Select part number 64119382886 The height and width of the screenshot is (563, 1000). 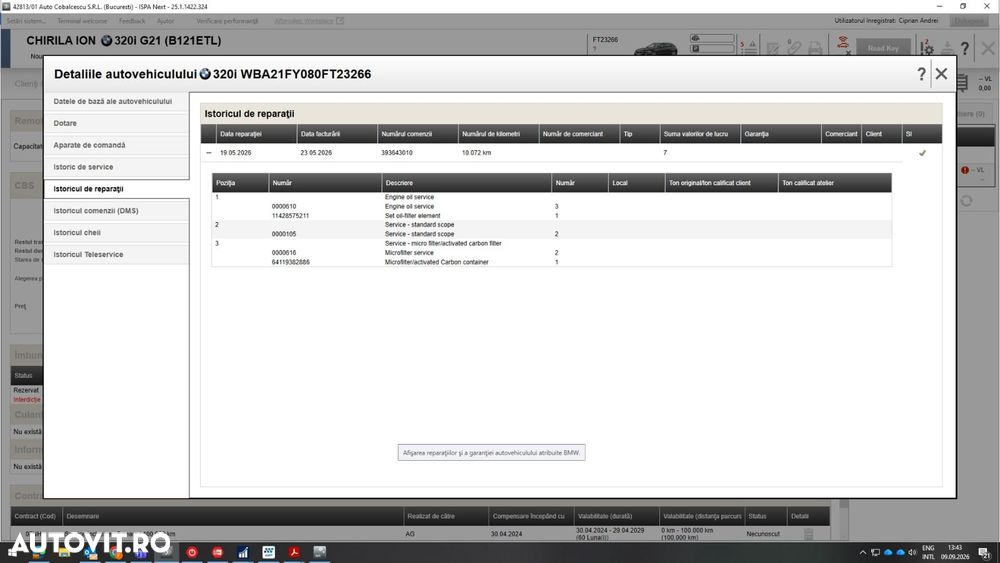pyautogui.click(x=291, y=262)
